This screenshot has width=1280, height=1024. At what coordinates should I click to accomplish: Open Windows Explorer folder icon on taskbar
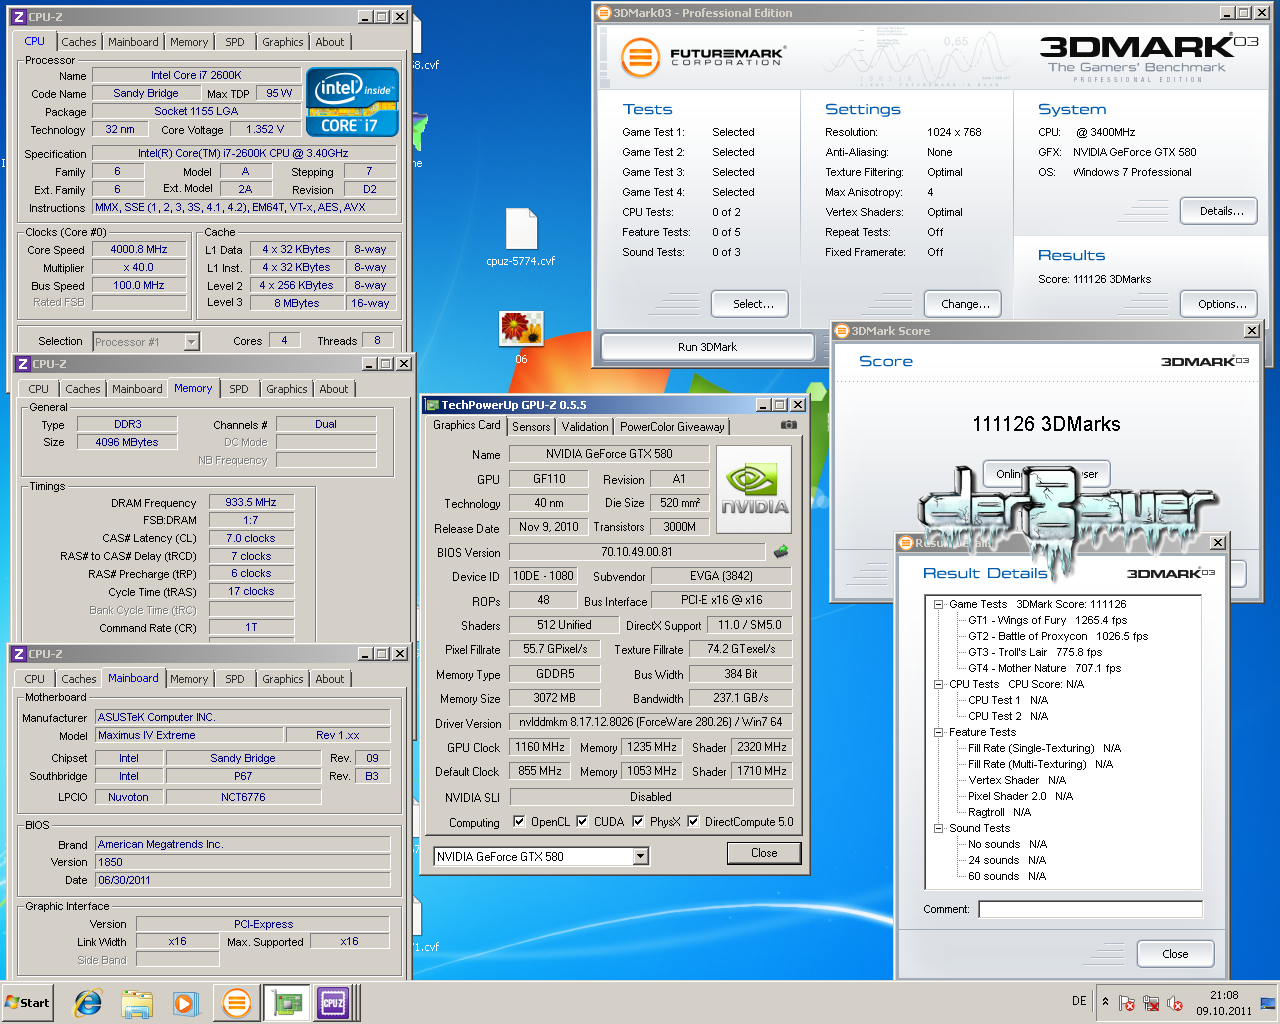coord(137,1003)
